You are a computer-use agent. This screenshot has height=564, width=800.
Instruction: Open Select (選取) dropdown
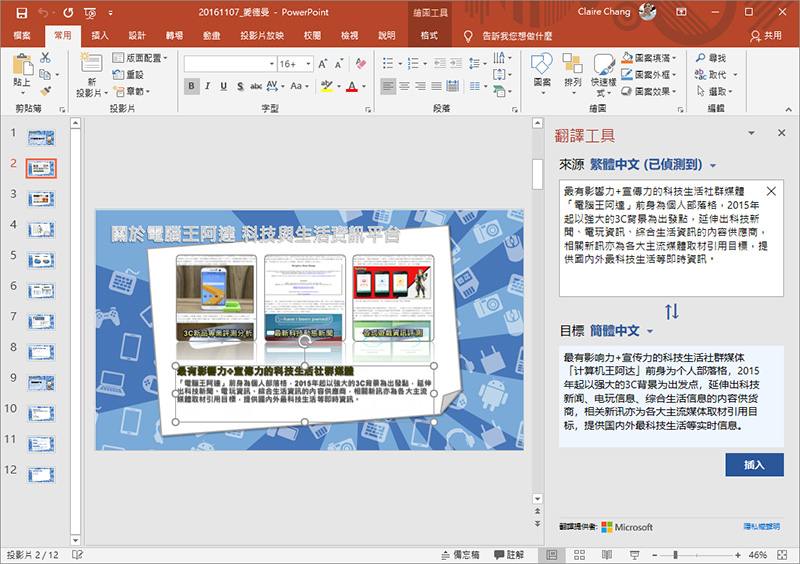714,91
